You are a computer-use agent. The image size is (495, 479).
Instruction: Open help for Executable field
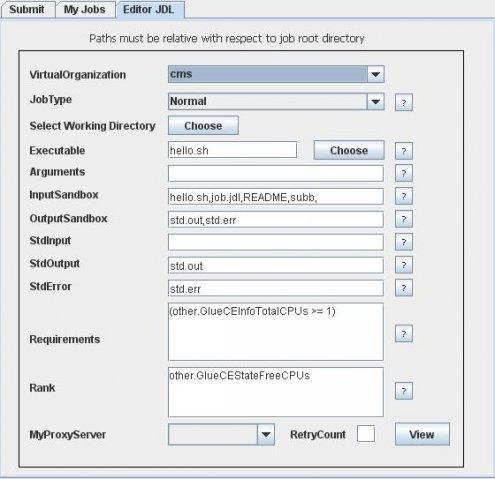404,151
